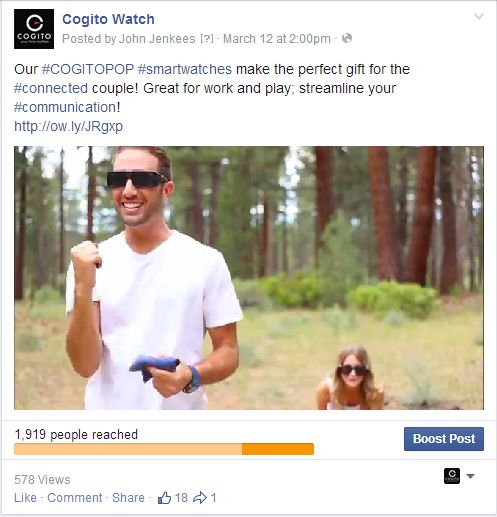Click Comment under the post
497x517 pixels.
click(x=75, y=498)
